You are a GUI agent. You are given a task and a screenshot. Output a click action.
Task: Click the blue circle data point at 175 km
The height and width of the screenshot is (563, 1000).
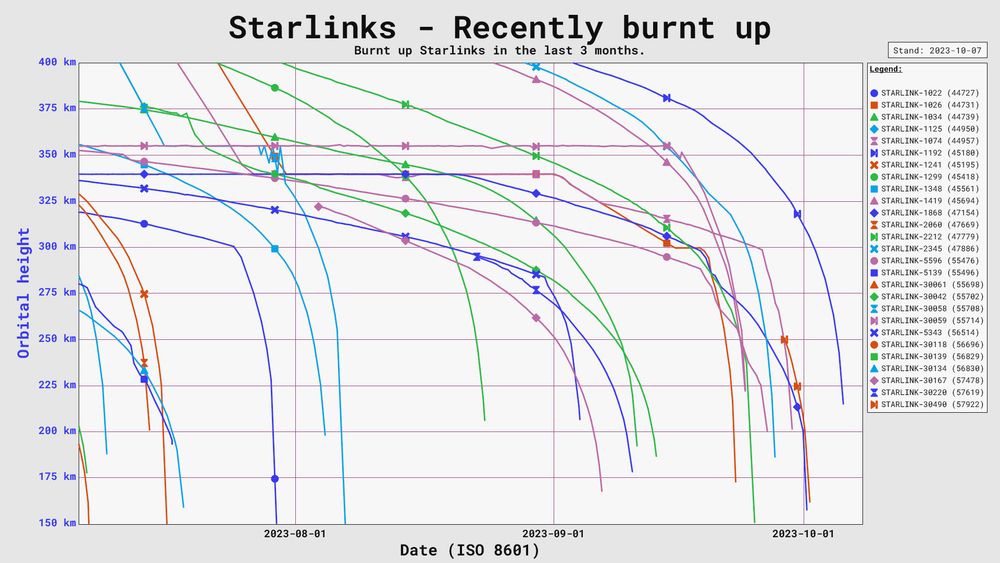pos(275,479)
